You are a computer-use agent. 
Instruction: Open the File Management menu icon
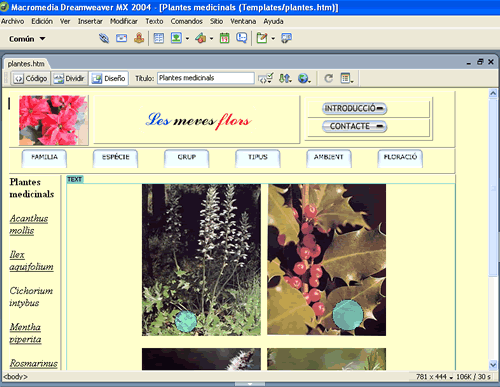click(285, 78)
